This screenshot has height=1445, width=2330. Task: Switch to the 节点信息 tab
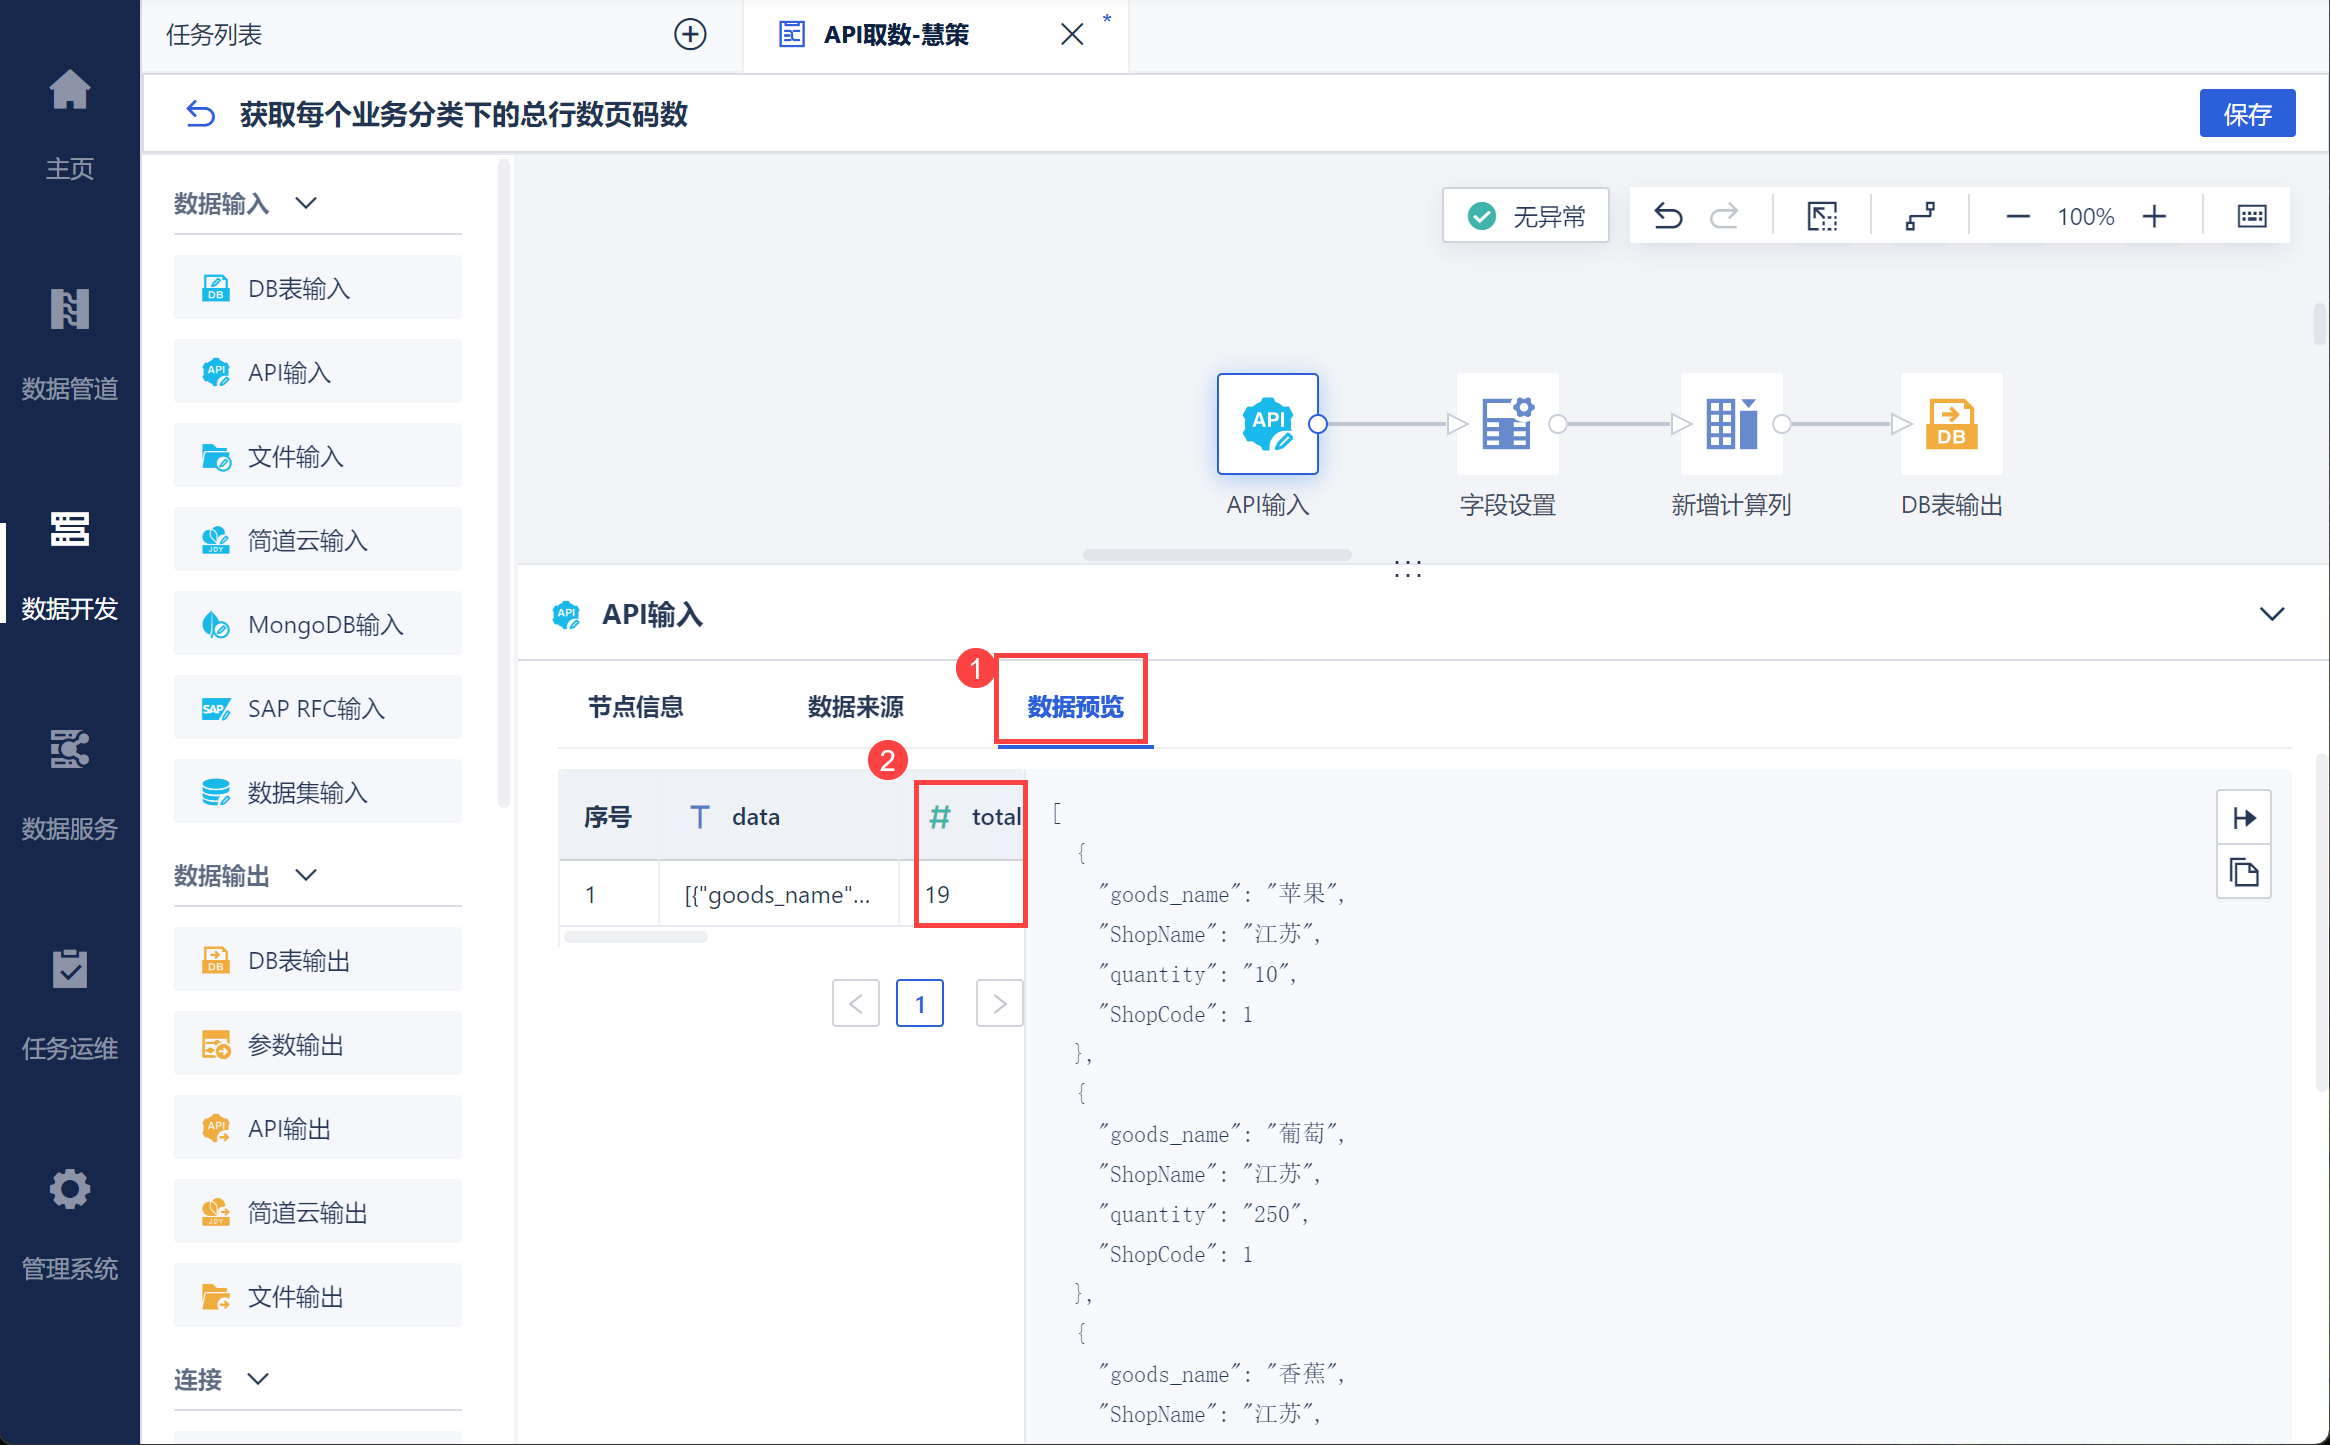coord(635,707)
